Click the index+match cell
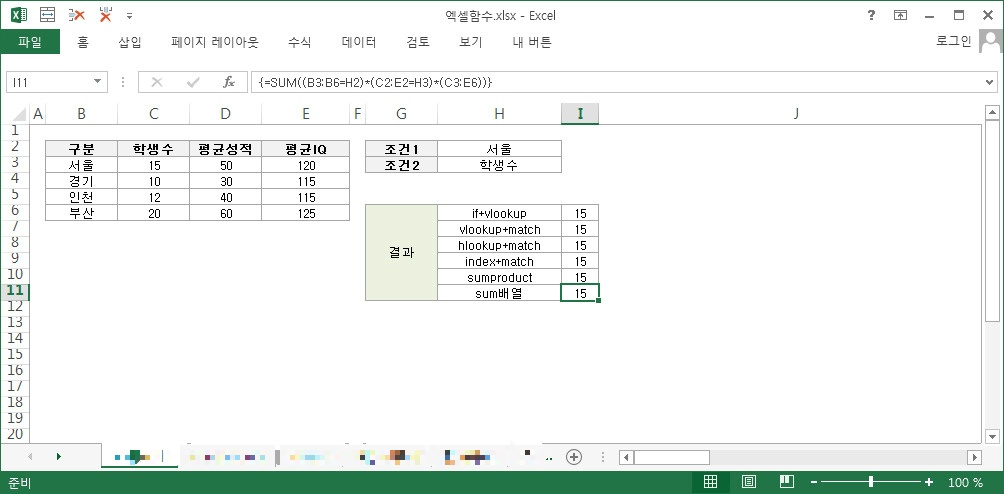Image resolution: width=1004 pixels, height=494 pixels. [x=499, y=261]
